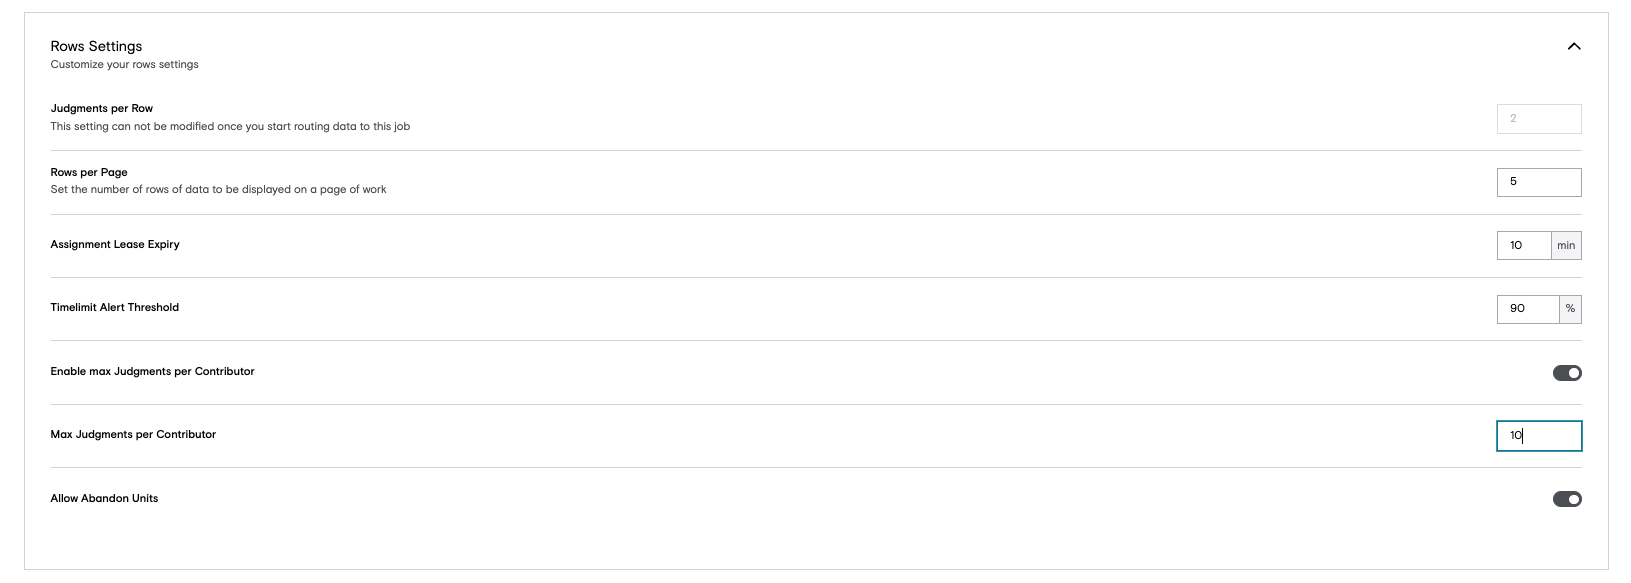1631x583 pixels.
Task: Click the Rows per Page label
Action: [89, 172]
